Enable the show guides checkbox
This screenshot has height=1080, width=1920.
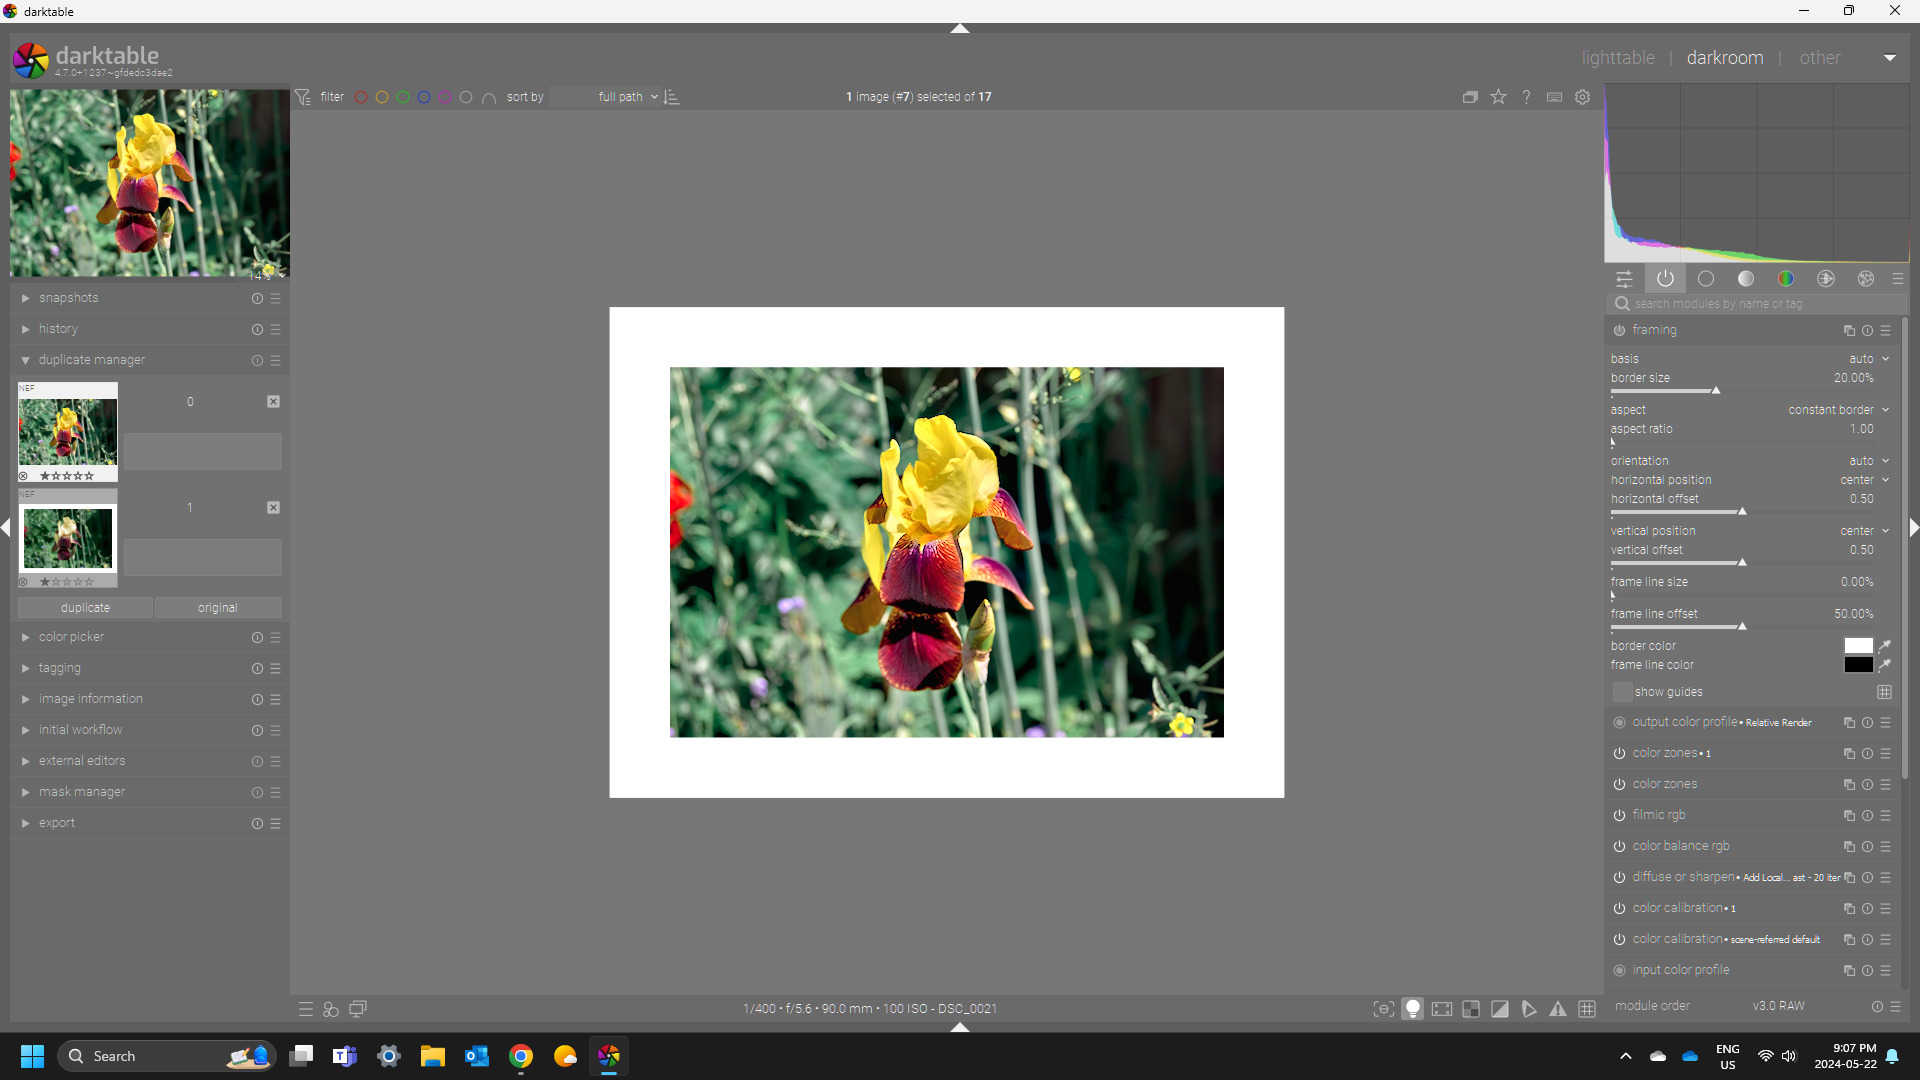click(1622, 692)
